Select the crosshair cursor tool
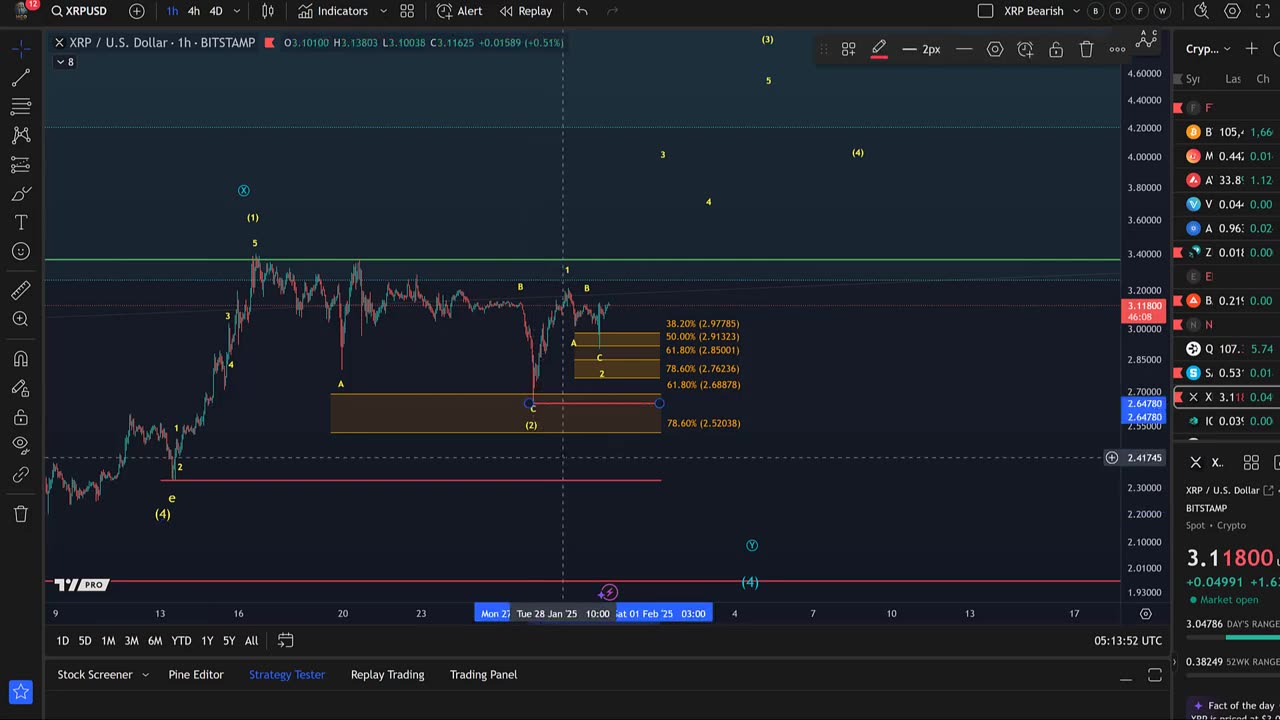1280x720 pixels. coord(20,48)
